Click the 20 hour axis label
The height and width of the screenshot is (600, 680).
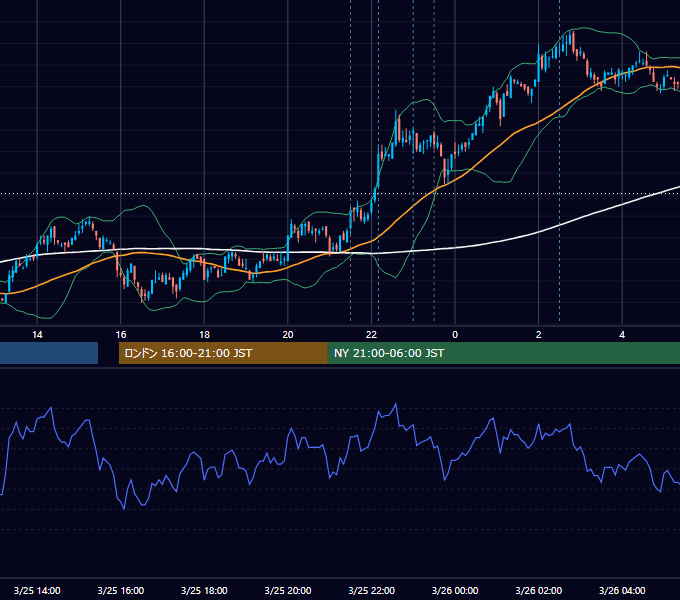pyautogui.click(x=288, y=335)
